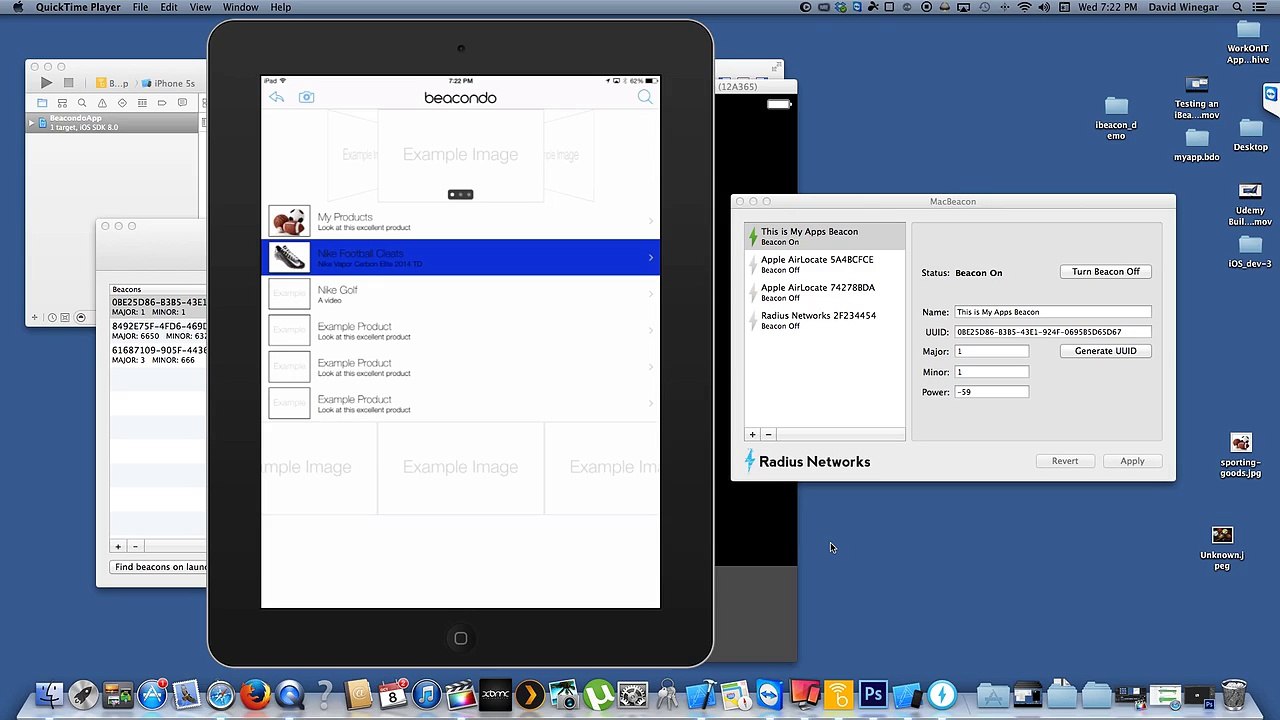This screenshot has height=720, width=1280.
Task: Click the Power value field in MacBeacon
Action: (x=991, y=392)
